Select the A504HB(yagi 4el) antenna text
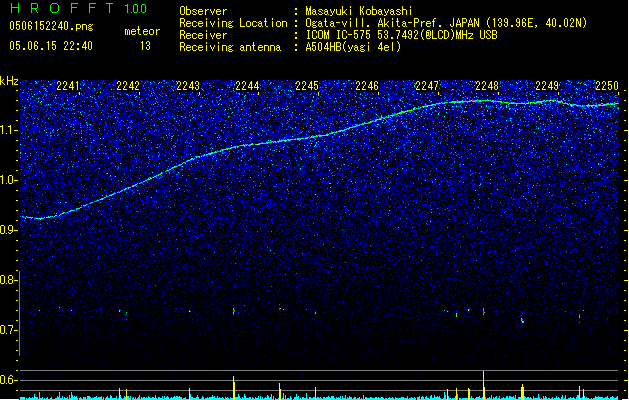Viewport: 629px width, 400px height. coord(353,47)
